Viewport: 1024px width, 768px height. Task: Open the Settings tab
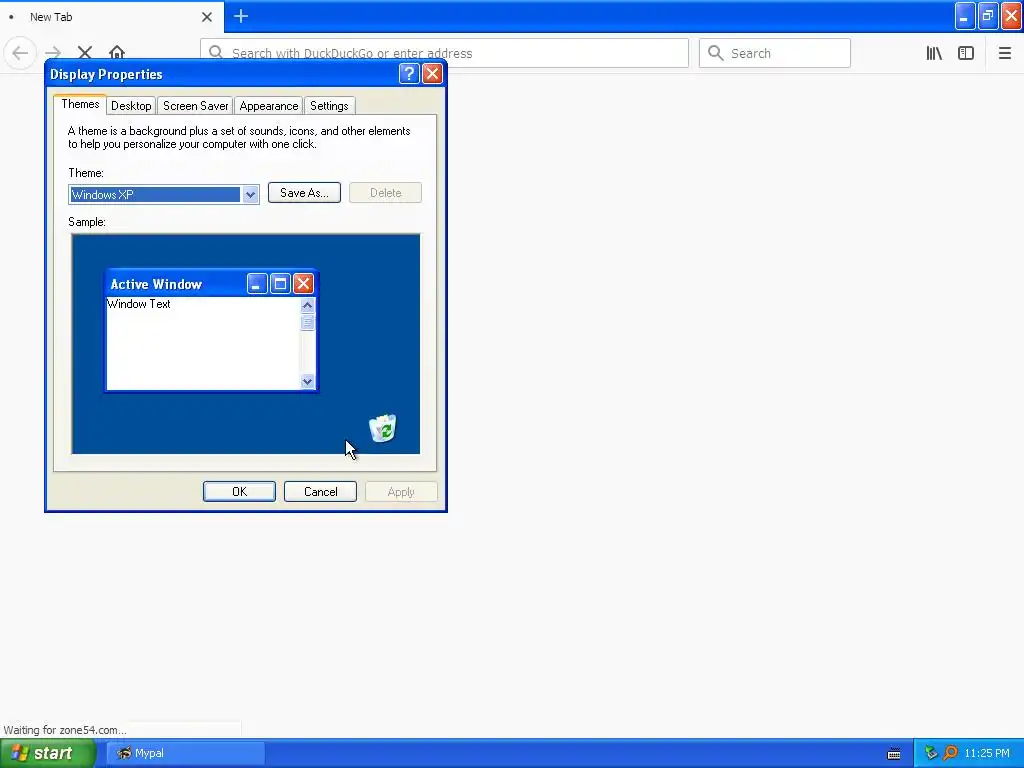tap(329, 106)
